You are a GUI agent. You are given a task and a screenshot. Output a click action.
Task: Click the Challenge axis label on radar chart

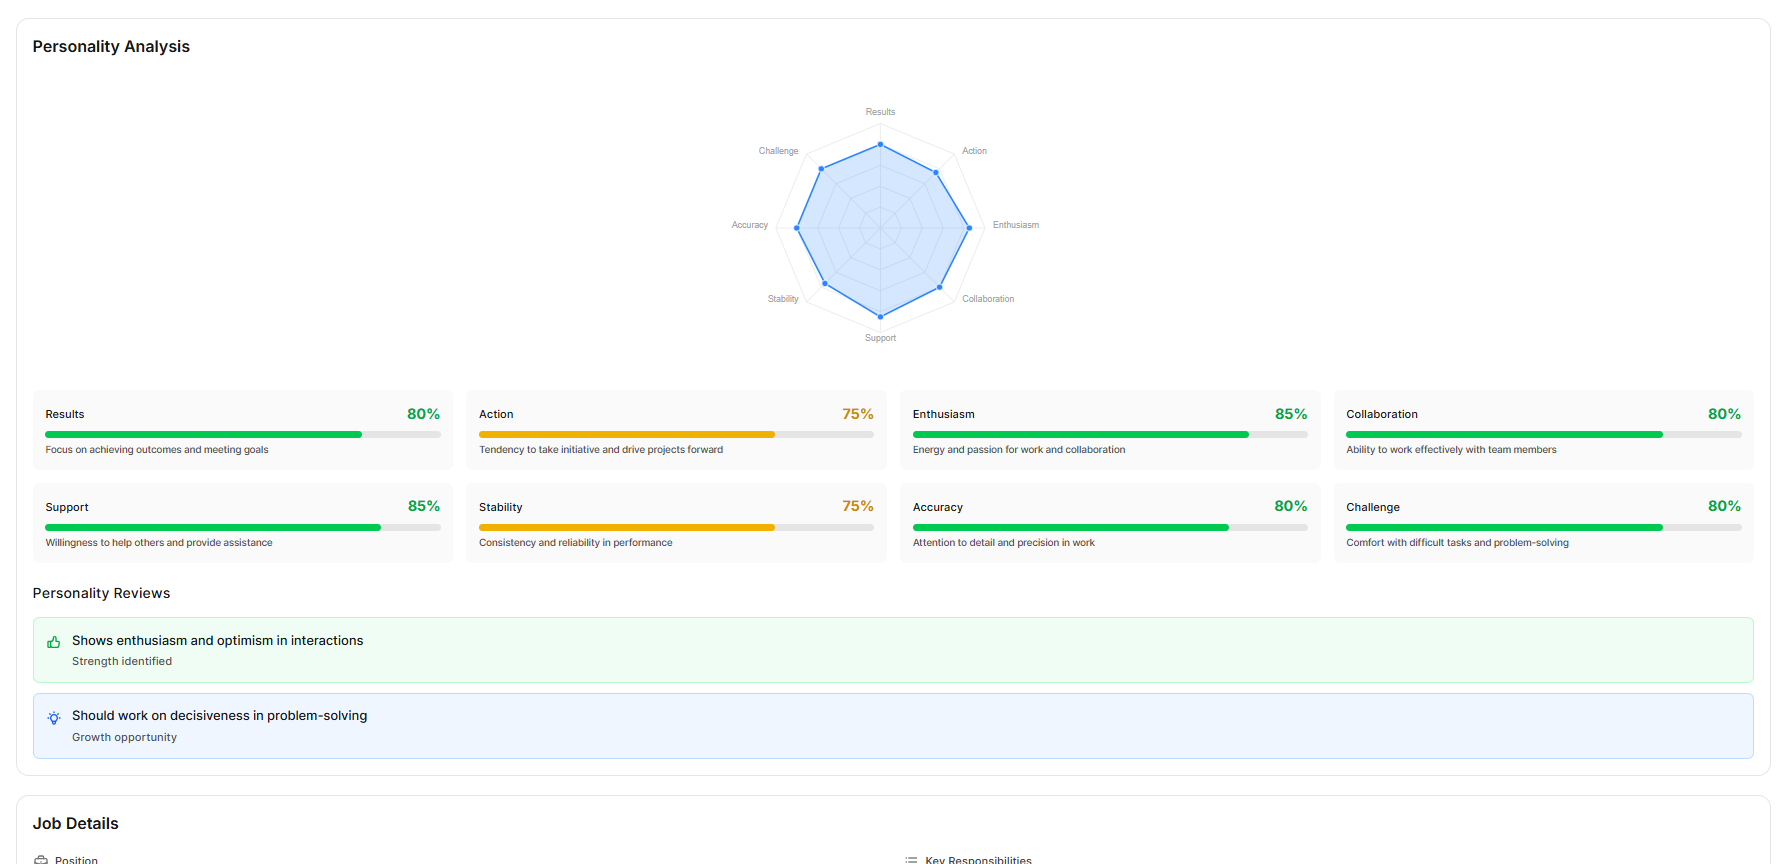point(778,151)
